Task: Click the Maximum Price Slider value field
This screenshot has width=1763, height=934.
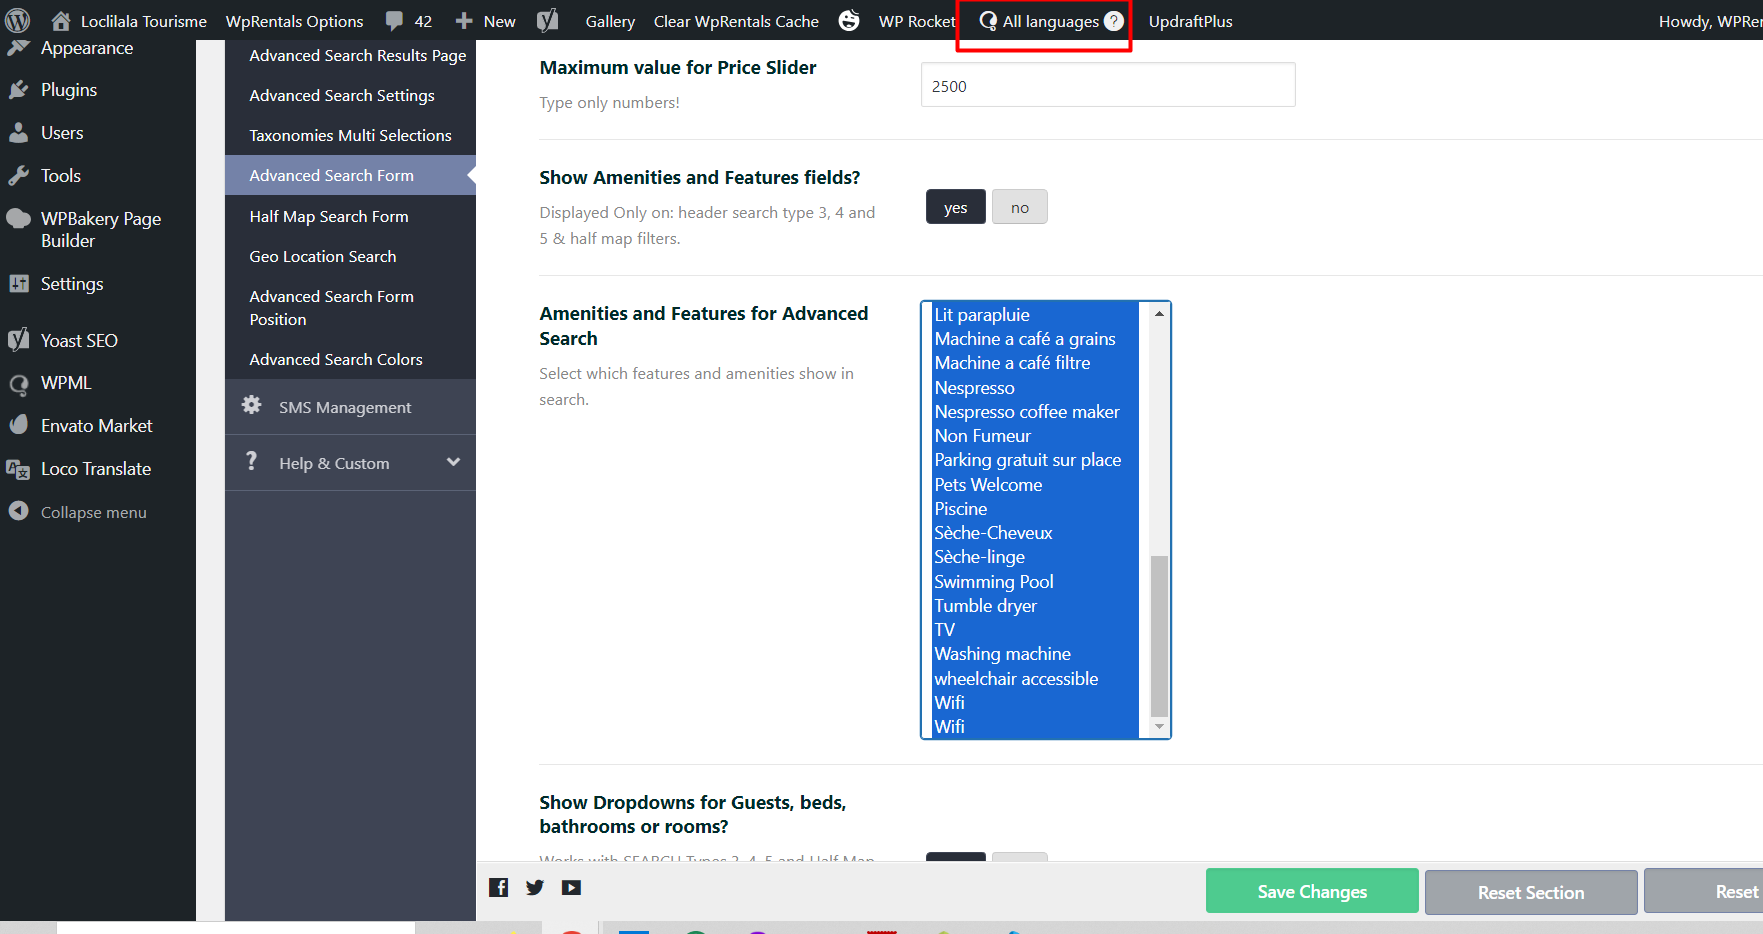Action: point(1107,86)
